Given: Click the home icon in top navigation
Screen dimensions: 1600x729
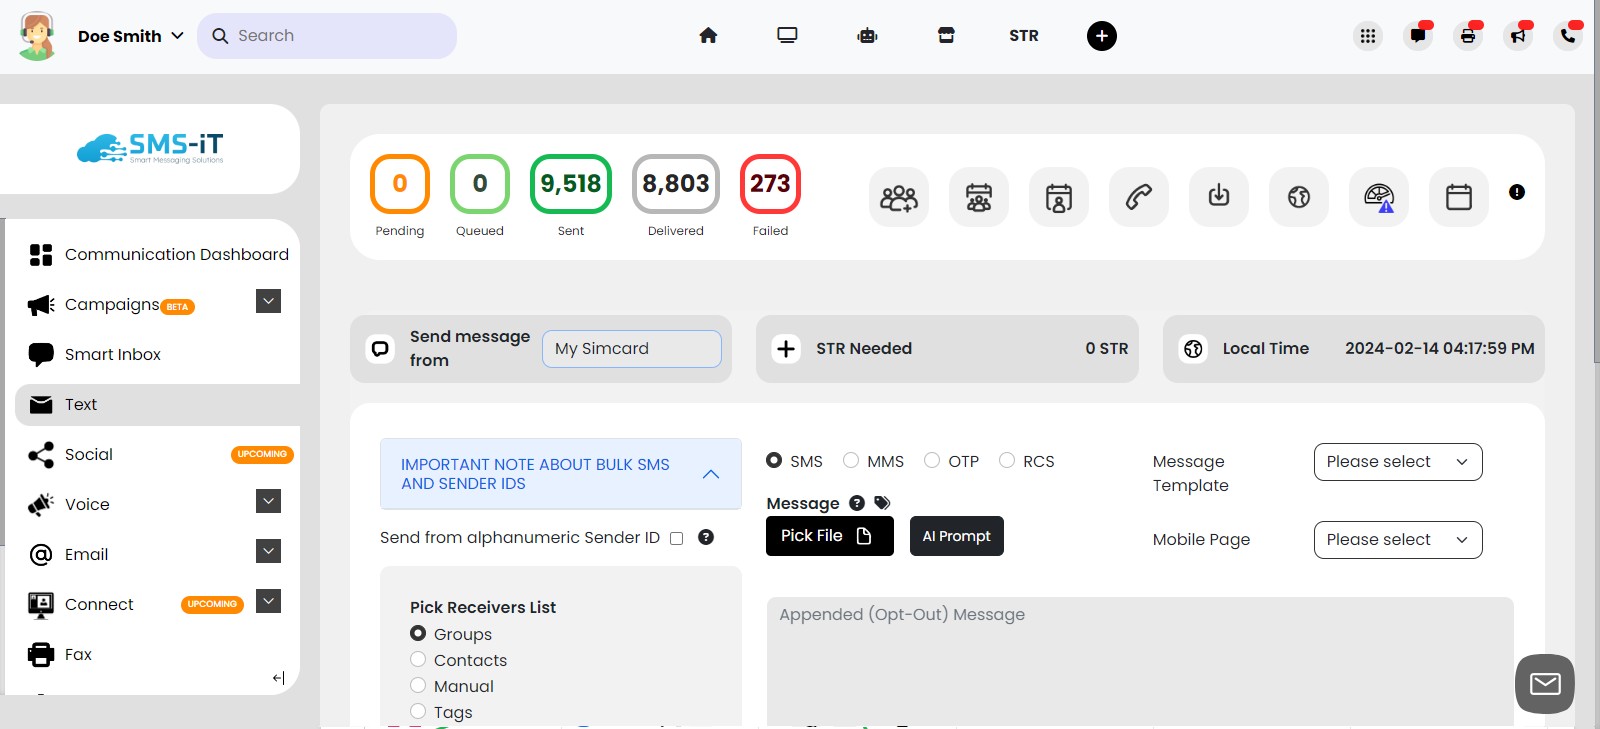Looking at the screenshot, I should click(708, 36).
